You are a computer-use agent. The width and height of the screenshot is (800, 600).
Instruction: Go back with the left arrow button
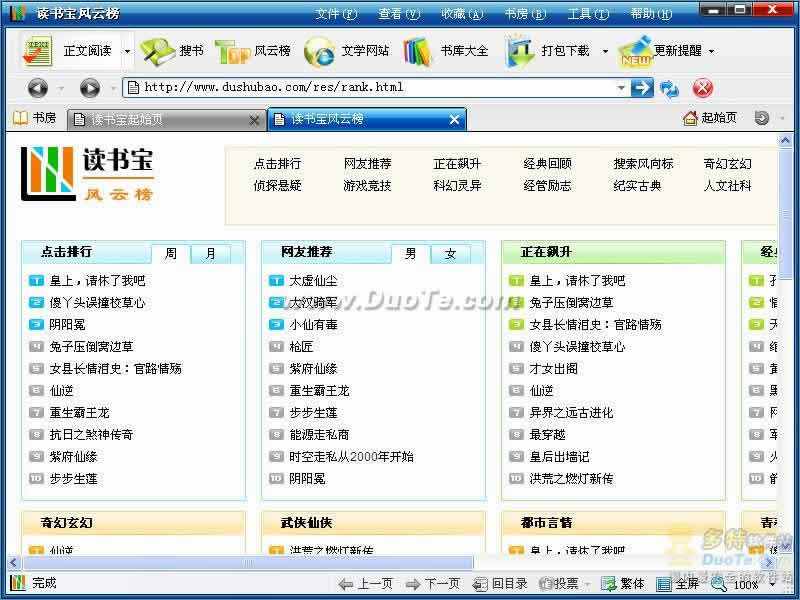pyautogui.click(x=38, y=88)
